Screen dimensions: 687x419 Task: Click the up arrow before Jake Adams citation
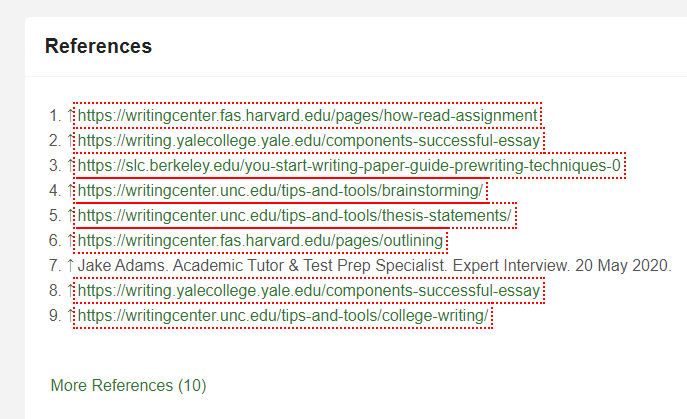point(70,266)
